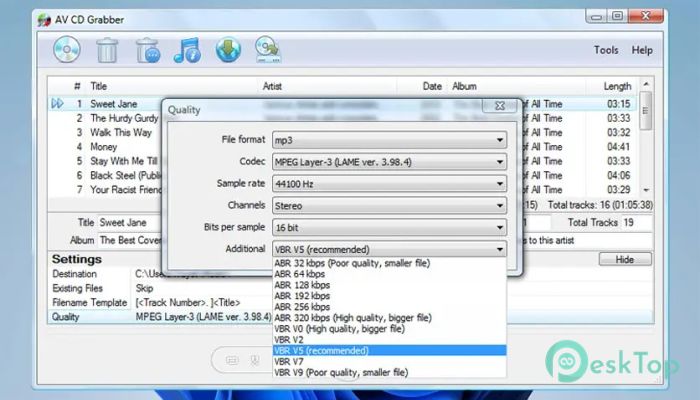Click the Hide settings button
The image size is (700, 400).
point(625,259)
